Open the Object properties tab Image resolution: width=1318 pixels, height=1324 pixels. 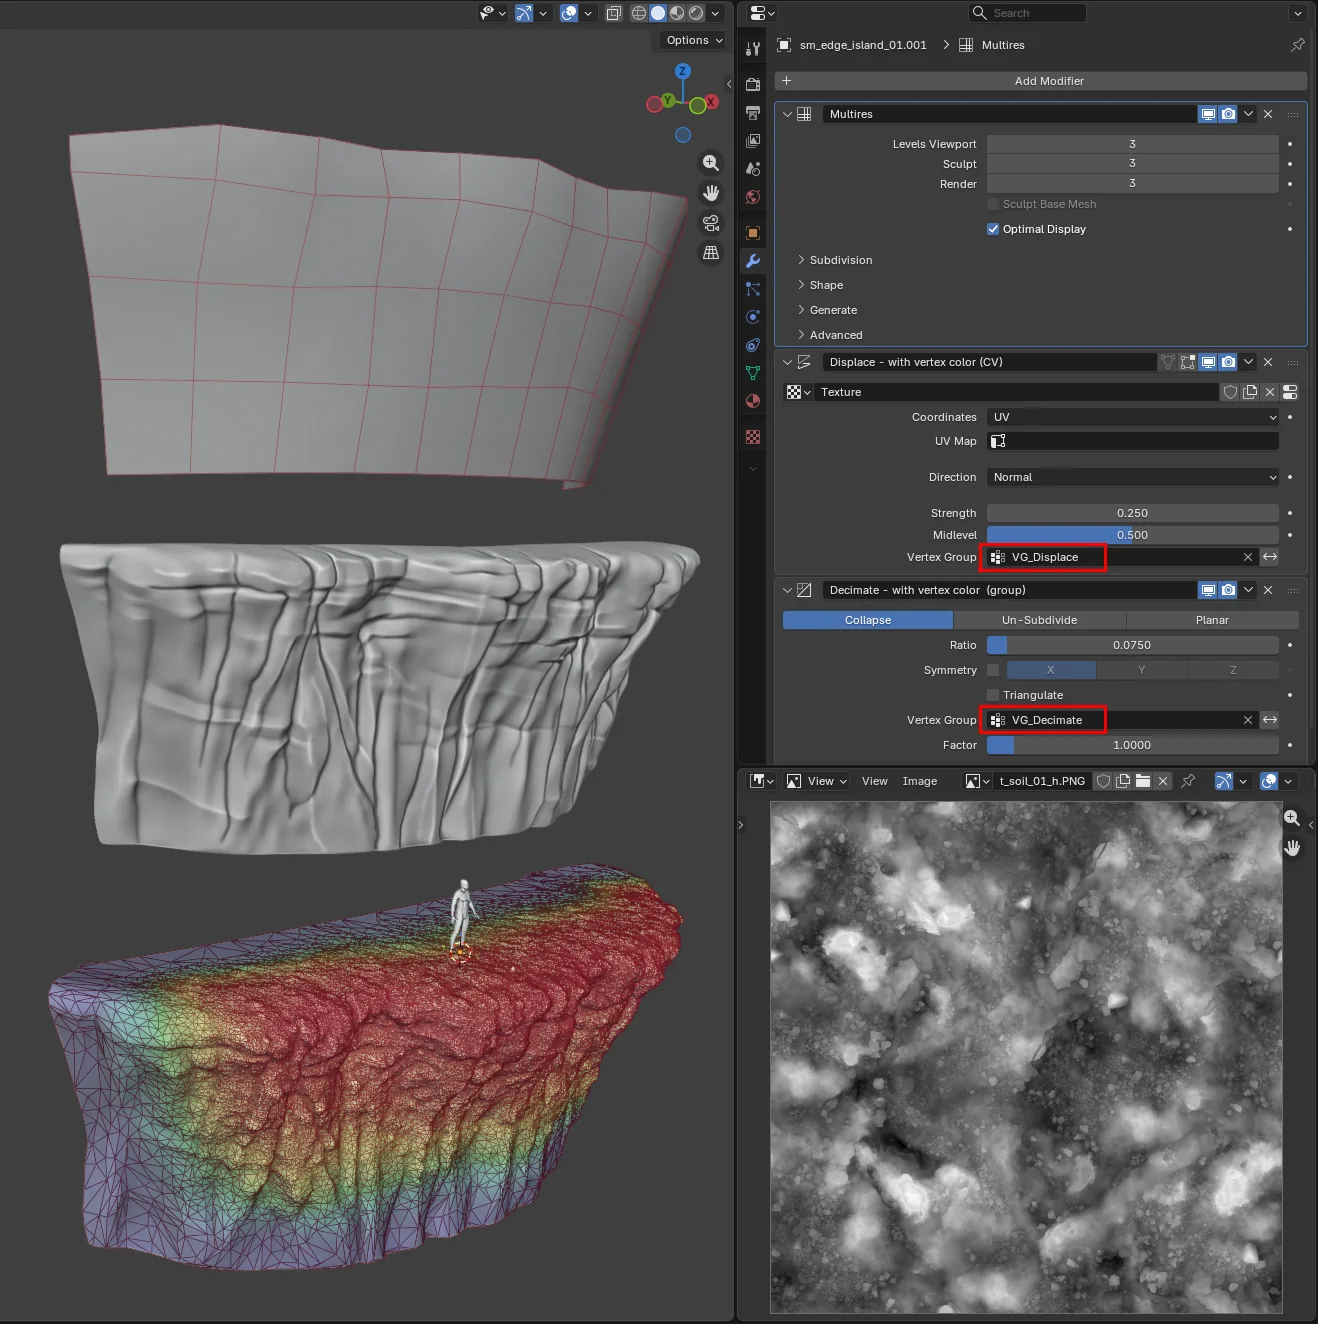coord(753,233)
